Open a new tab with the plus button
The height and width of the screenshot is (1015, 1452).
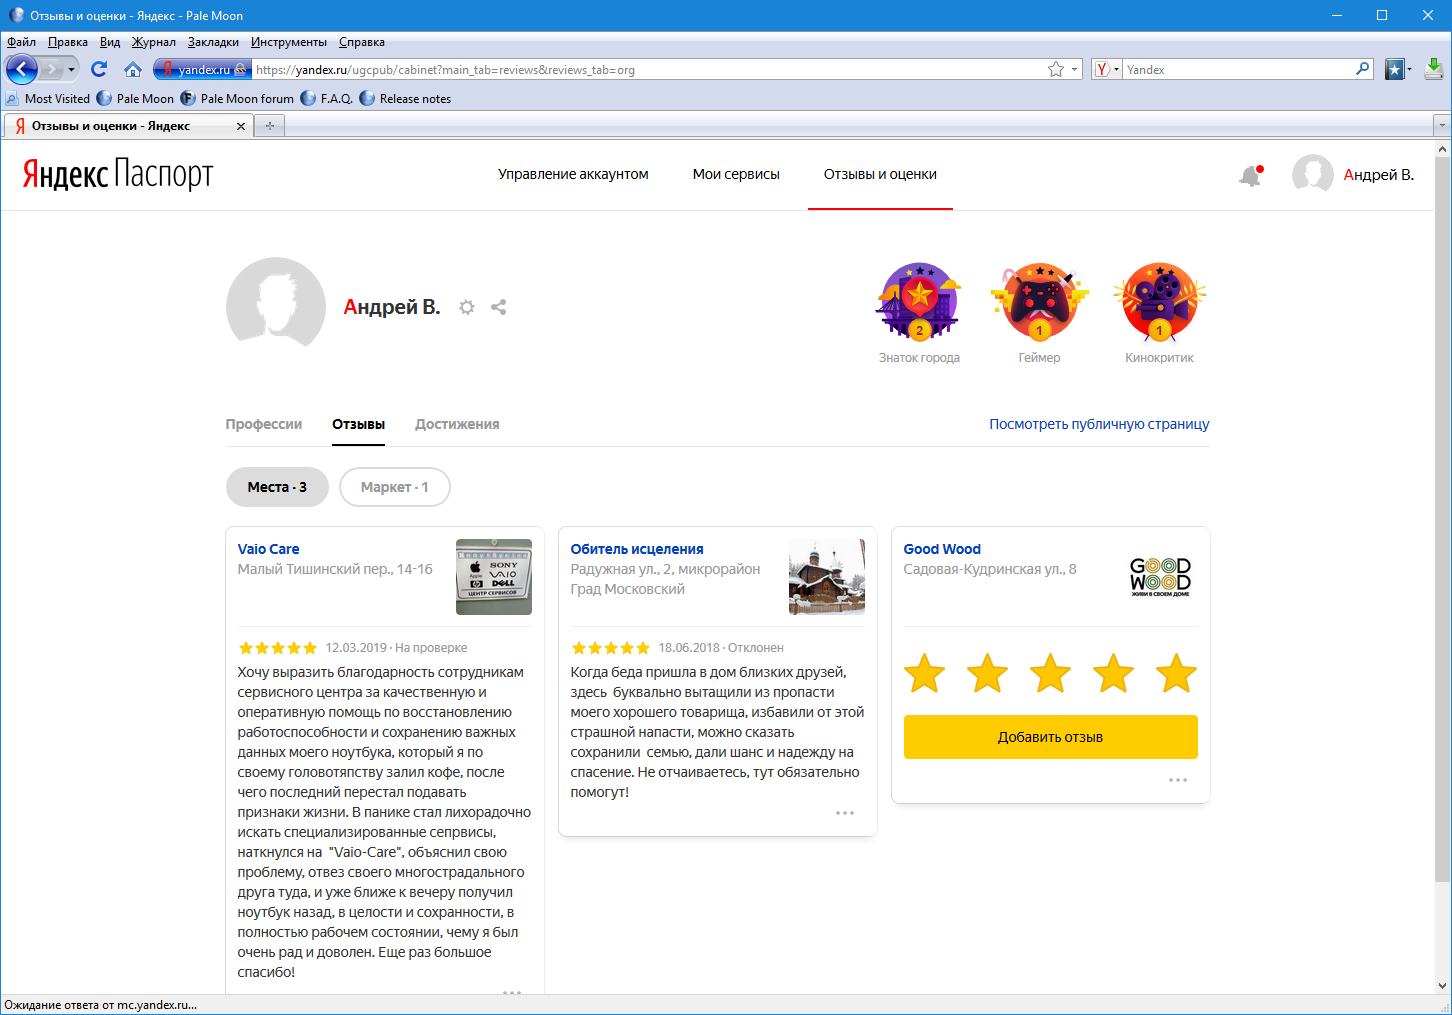point(269,126)
